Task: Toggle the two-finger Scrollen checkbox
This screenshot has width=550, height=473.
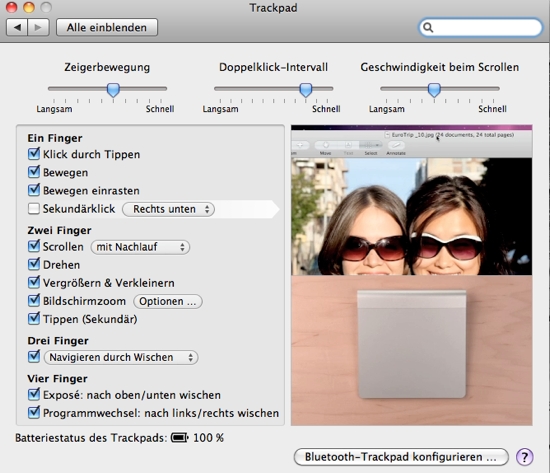Action: [34, 246]
